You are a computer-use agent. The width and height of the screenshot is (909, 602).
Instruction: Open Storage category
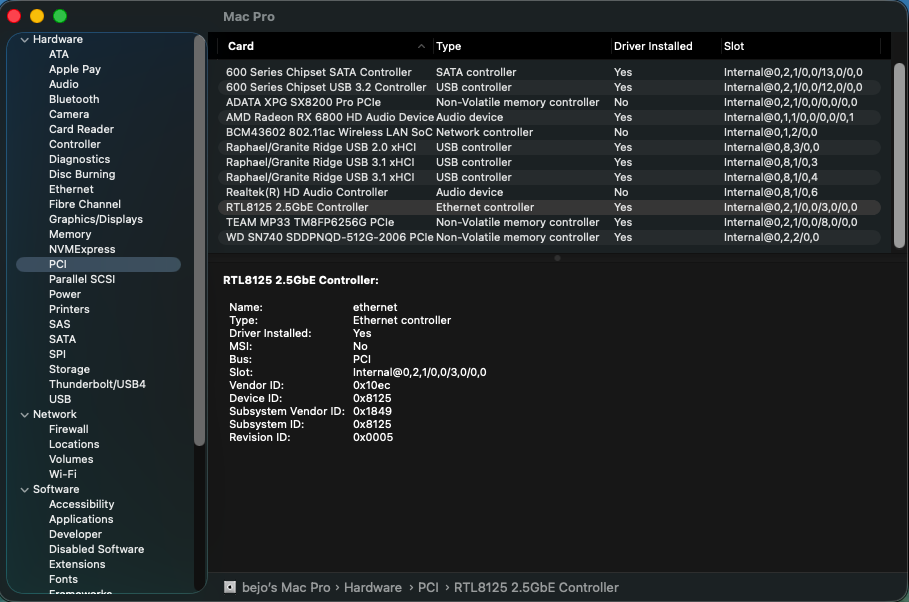pos(70,369)
